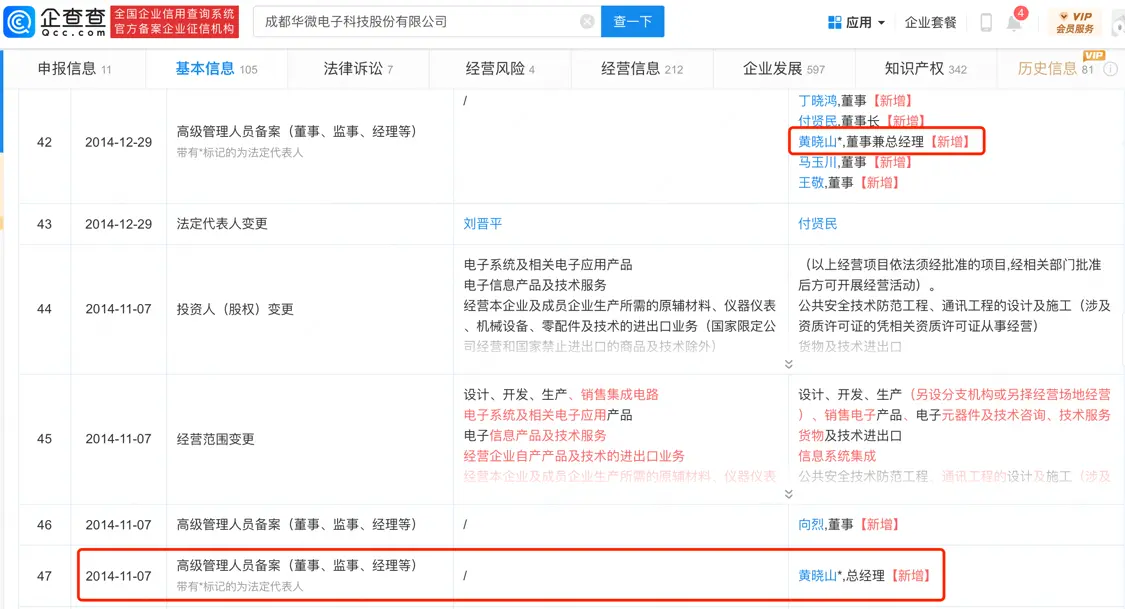1125x609 pixels.
Task: Switch to 申报信息 tab
Action: 74,69
